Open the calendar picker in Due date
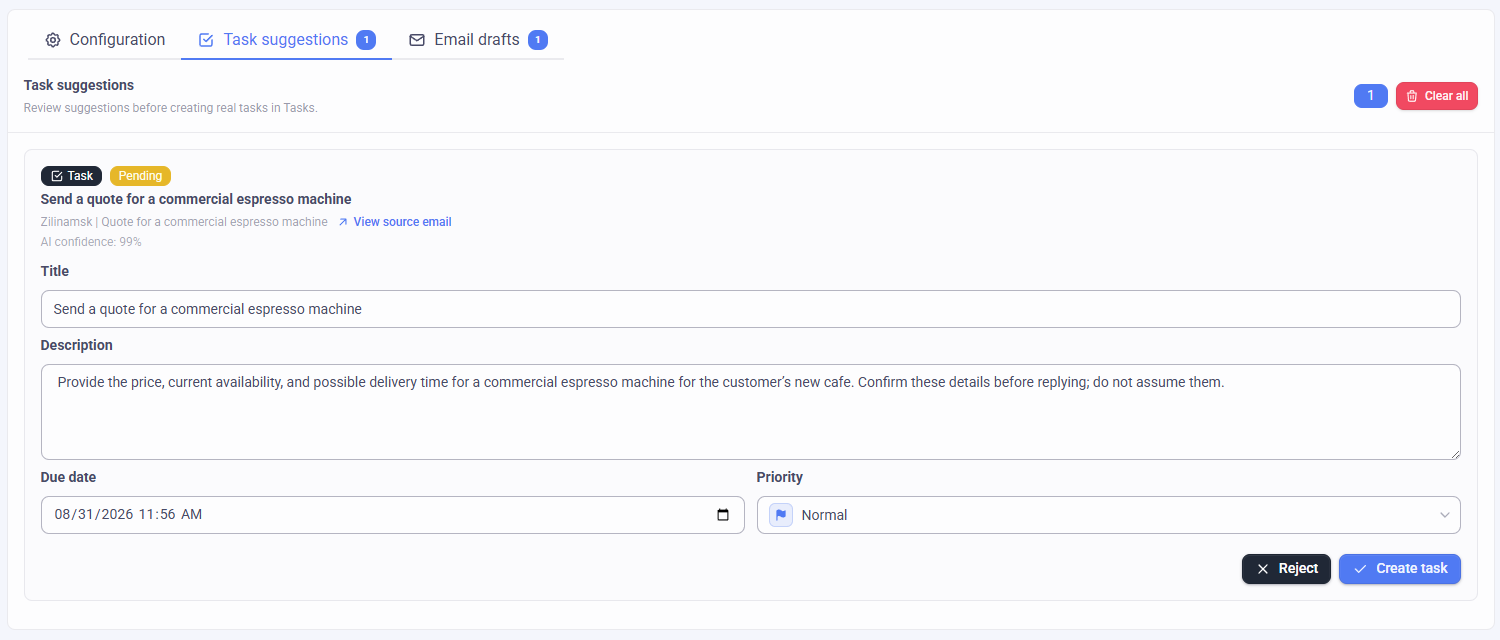This screenshot has width=1500, height=640. [723, 515]
